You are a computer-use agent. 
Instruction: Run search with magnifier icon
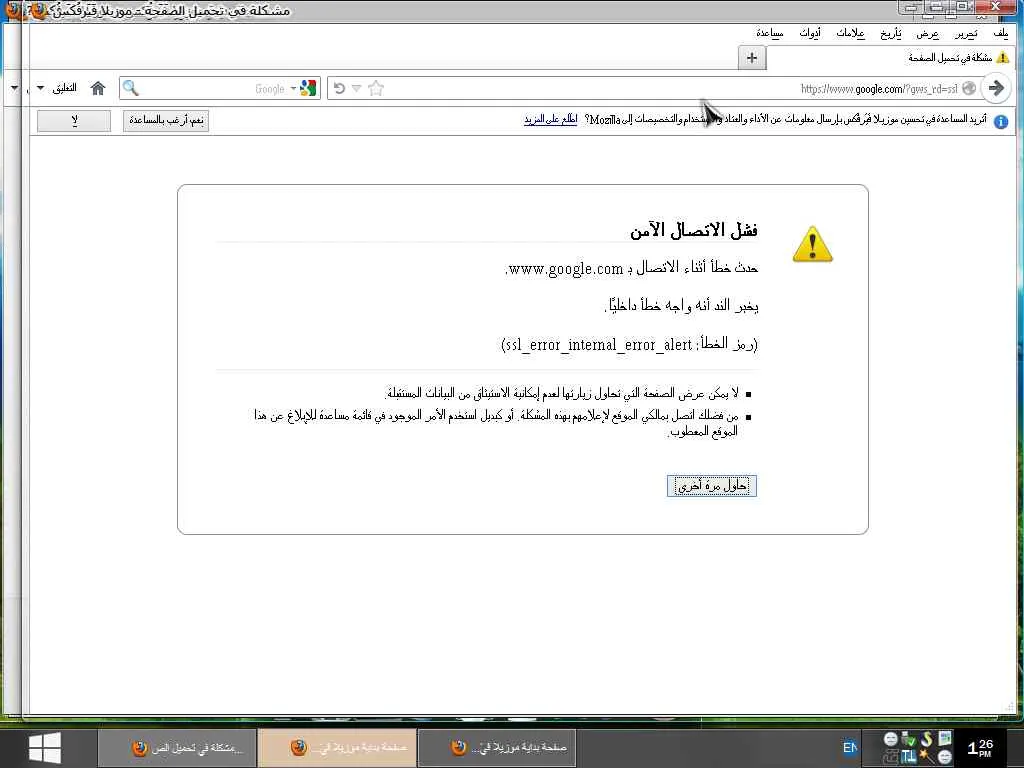pos(130,88)
